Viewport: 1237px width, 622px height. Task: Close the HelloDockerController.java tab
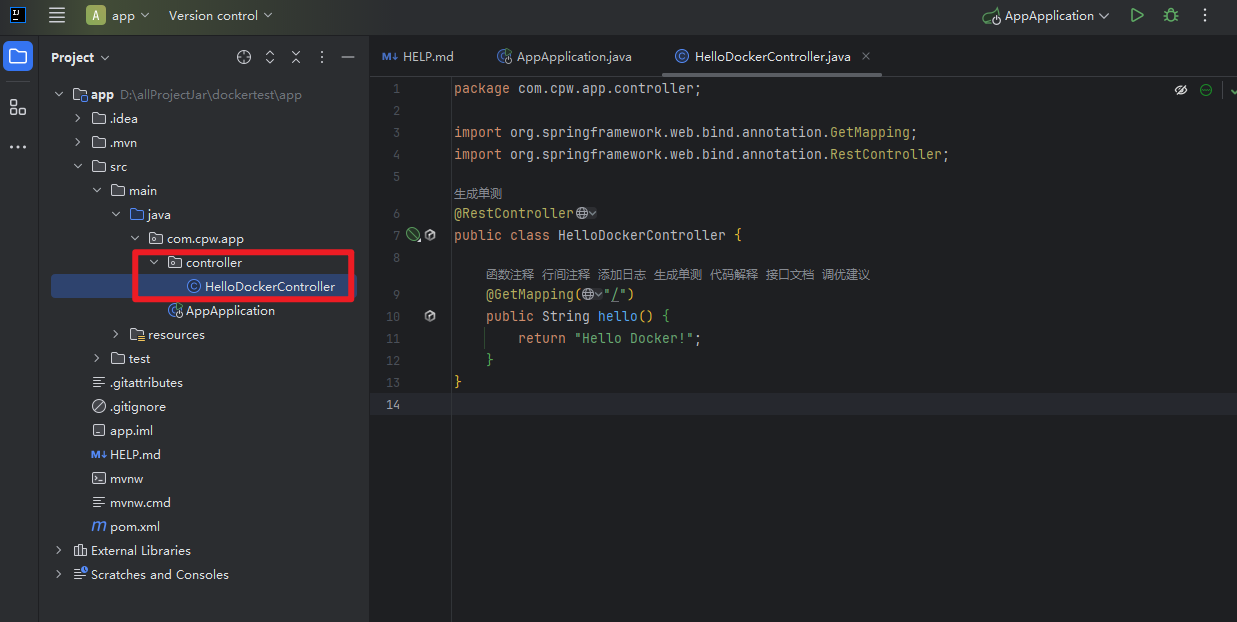(x=866, y=56)
